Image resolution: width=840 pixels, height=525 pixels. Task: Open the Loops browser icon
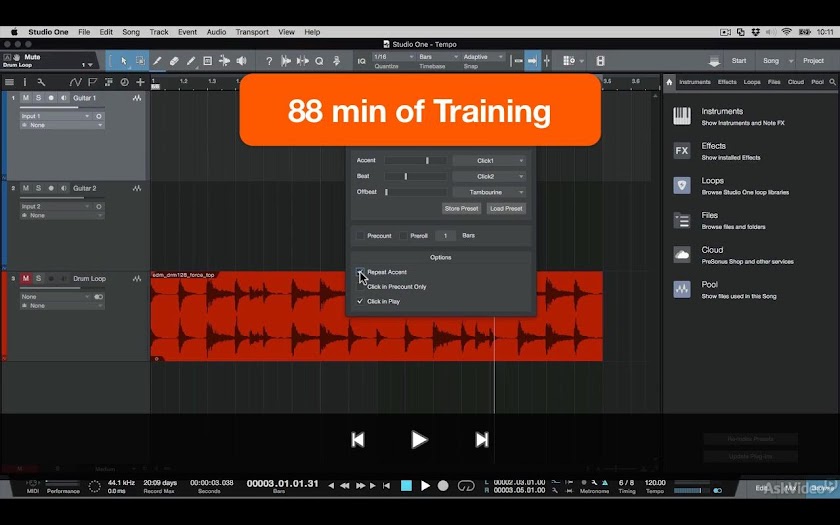682,185
